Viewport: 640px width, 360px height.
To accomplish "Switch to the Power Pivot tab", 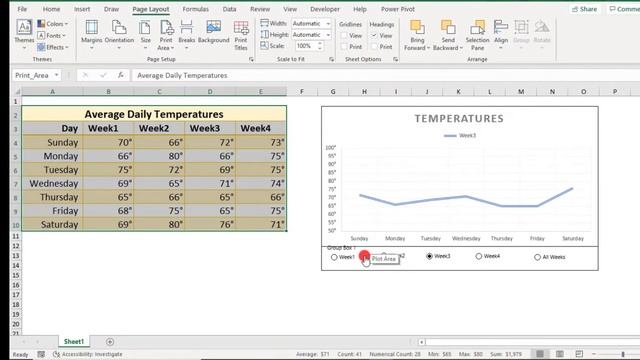I will click(398, 9).
